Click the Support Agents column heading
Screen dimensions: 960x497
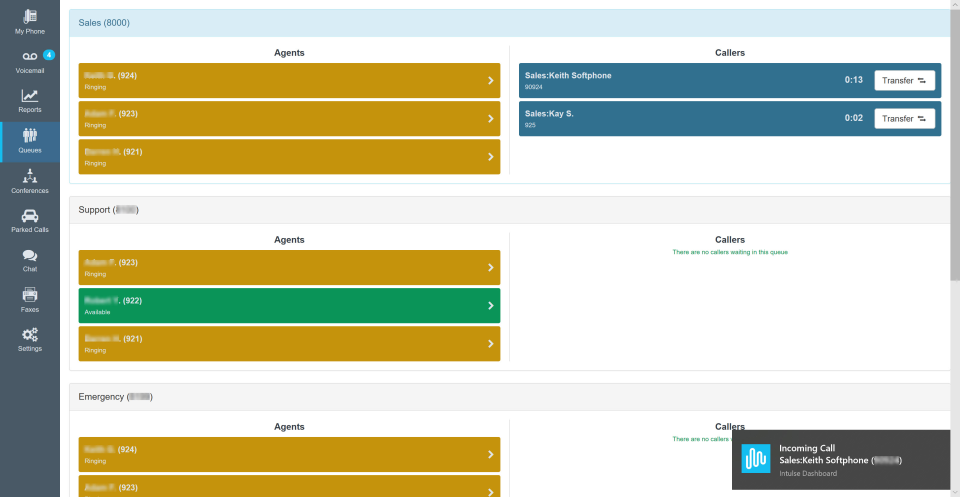click(289, 240)
